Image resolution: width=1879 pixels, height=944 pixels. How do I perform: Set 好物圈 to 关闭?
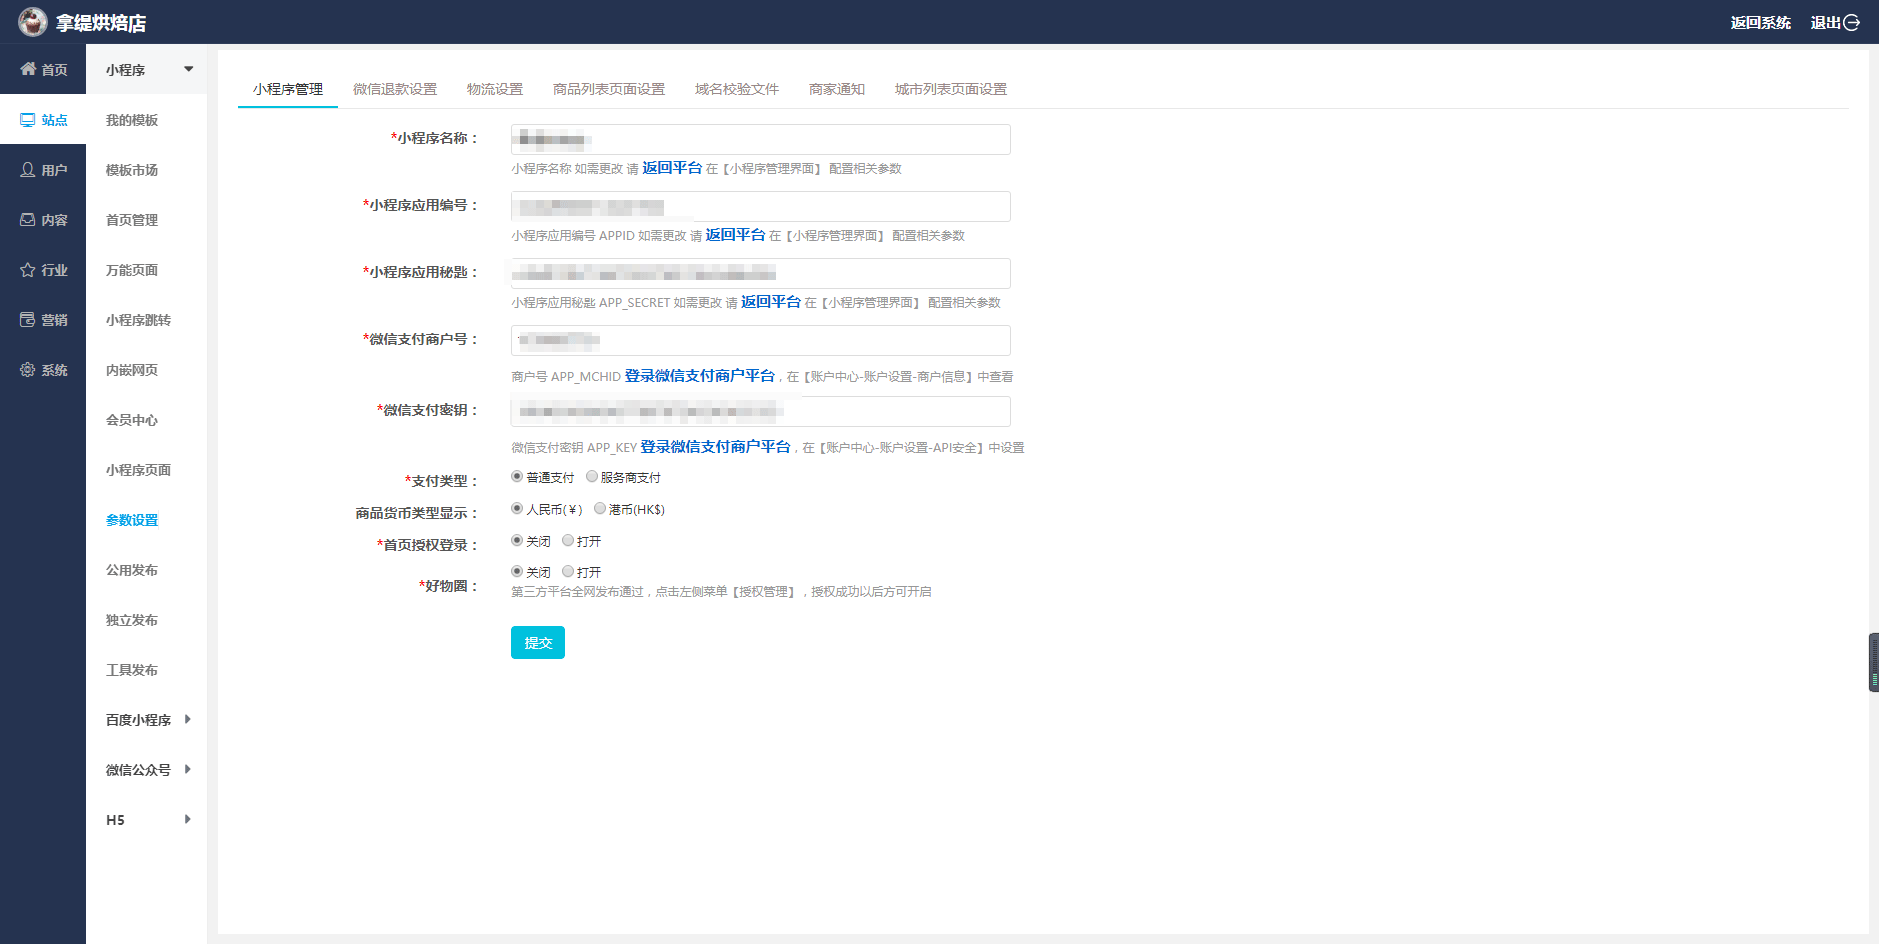[517, 572]
